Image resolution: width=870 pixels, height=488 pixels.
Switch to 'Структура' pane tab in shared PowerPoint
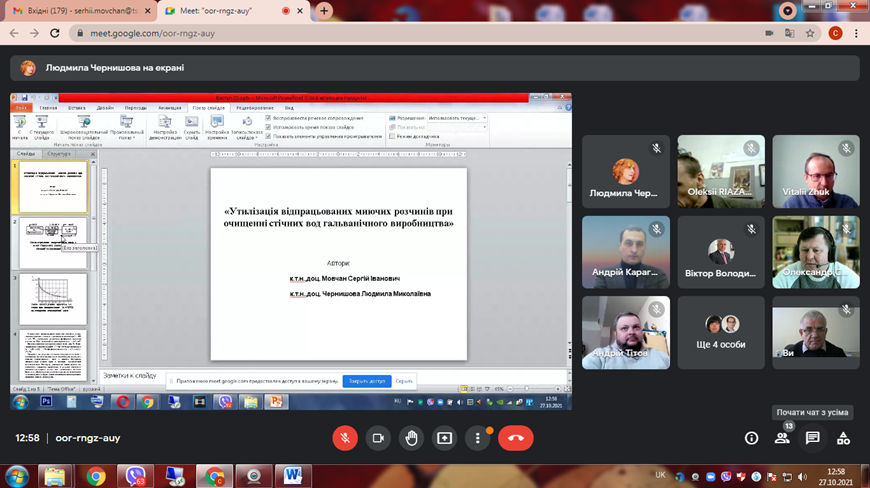tap(59, 154)
